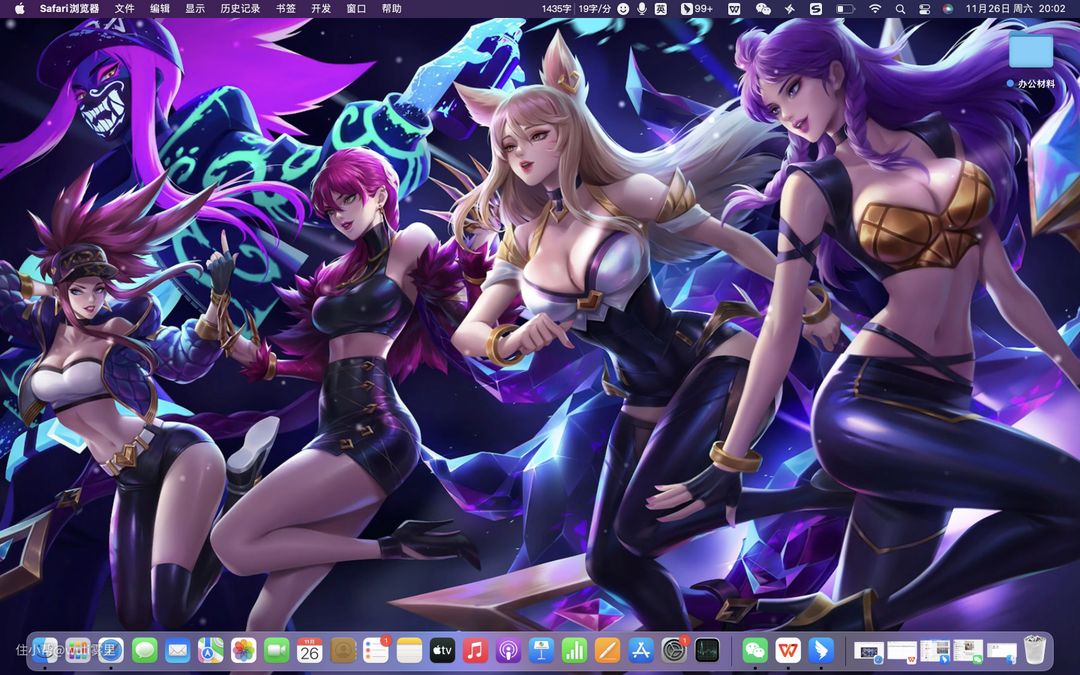
Task: Open System Preferences in the Dock
Action: [674, 650]
